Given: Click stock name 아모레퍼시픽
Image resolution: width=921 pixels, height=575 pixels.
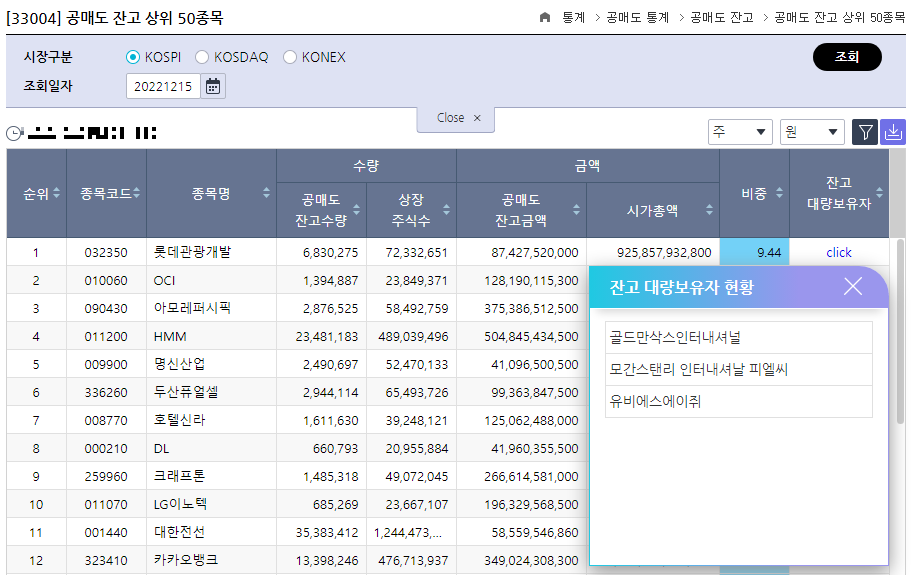Looking at the screenshot, I should (x=192, y=308).
